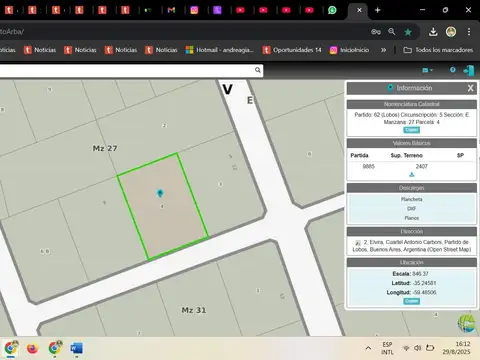
Task: Click the magnifier icon in the map search box
Action: pos(258,70)
